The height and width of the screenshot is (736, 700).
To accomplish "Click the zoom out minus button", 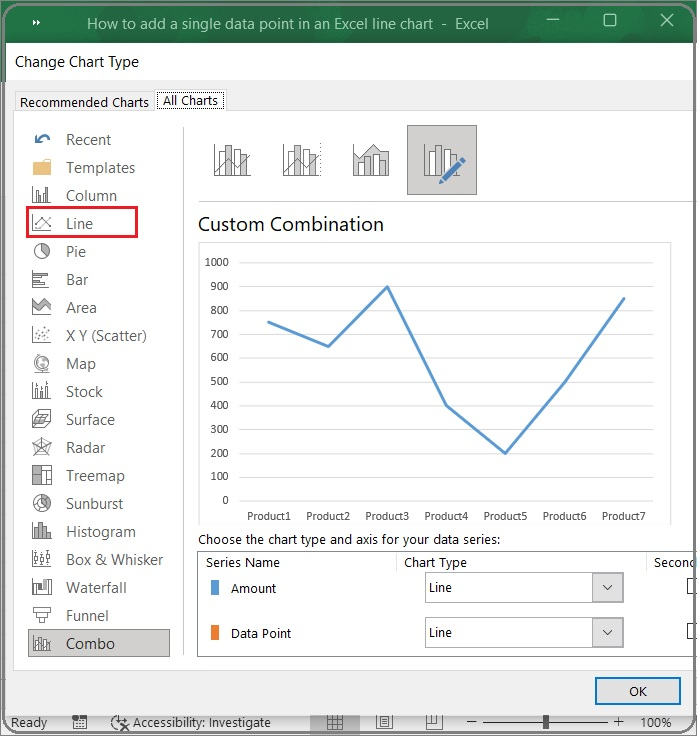I will point(472,722).
